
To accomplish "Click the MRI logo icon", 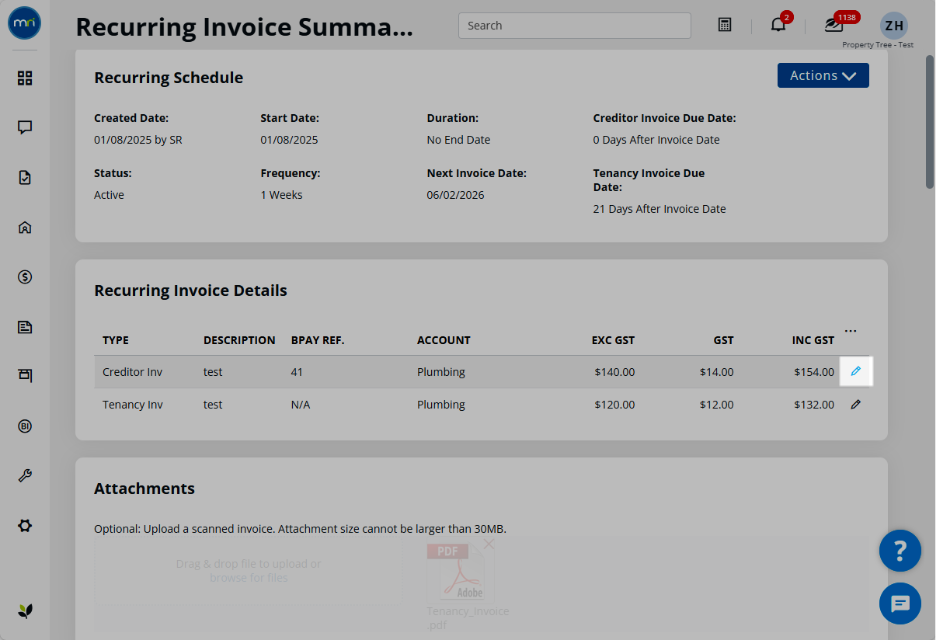I will [24, 23].
